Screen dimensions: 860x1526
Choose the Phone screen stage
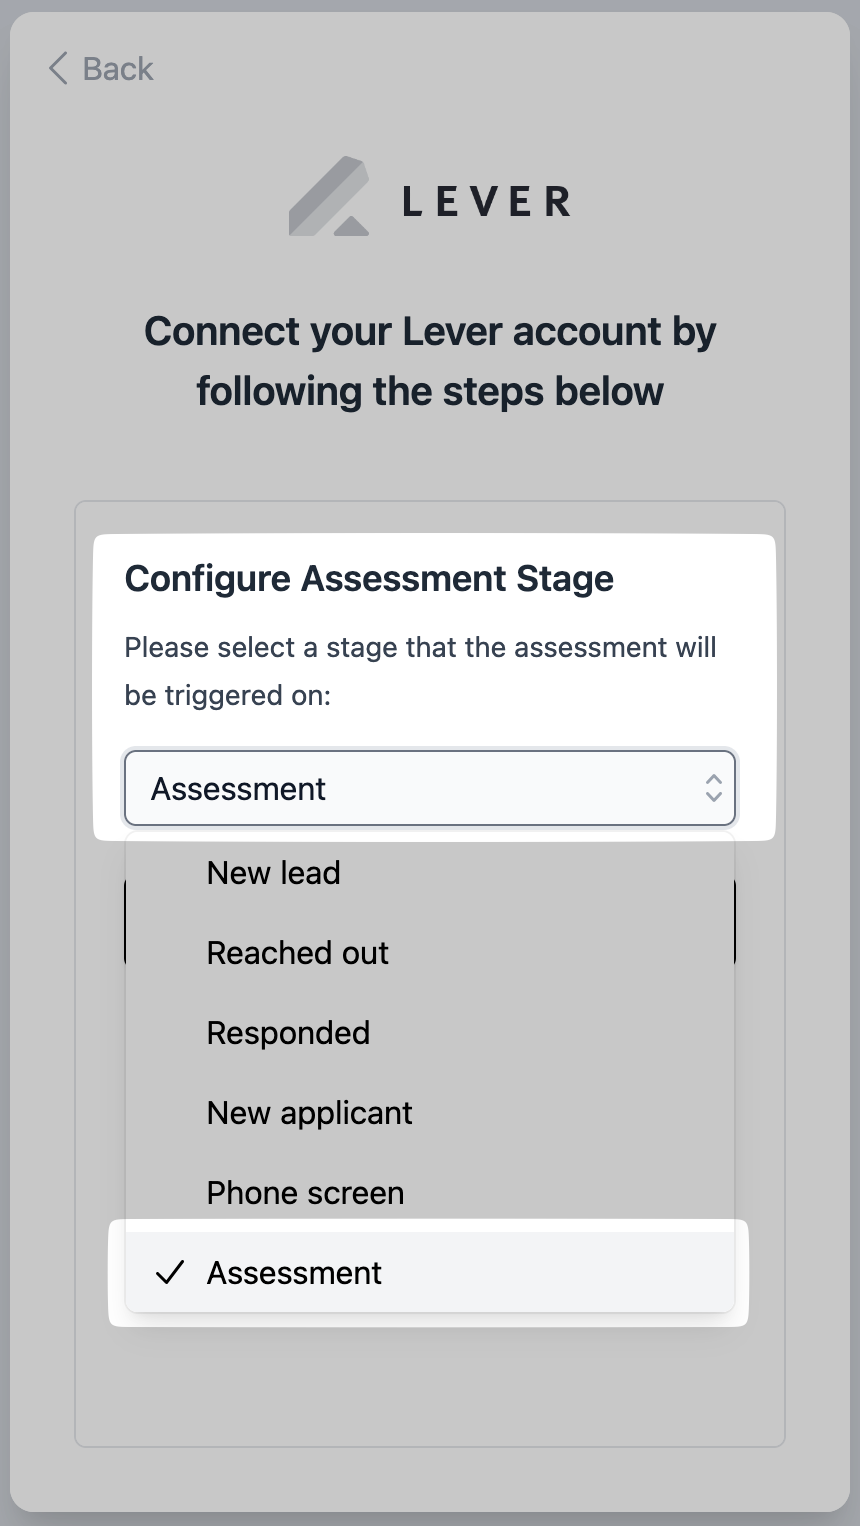point(430,1193)
